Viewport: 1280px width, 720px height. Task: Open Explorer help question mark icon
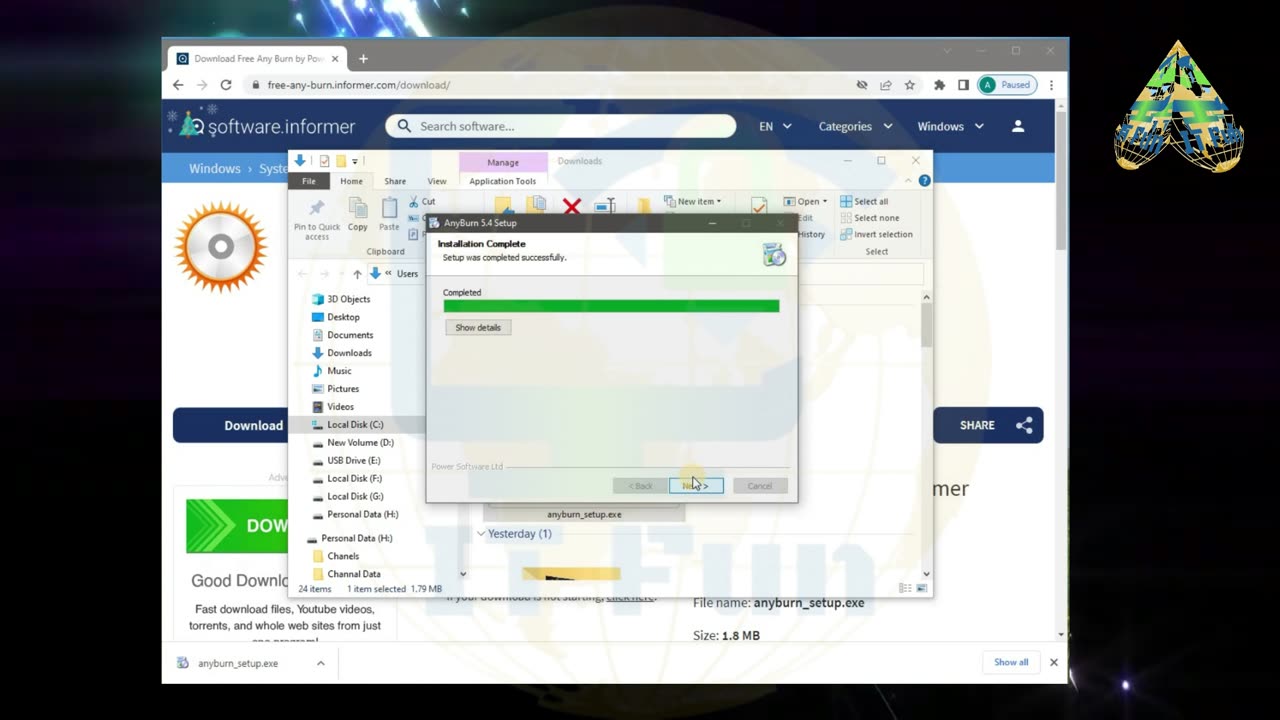924,181
